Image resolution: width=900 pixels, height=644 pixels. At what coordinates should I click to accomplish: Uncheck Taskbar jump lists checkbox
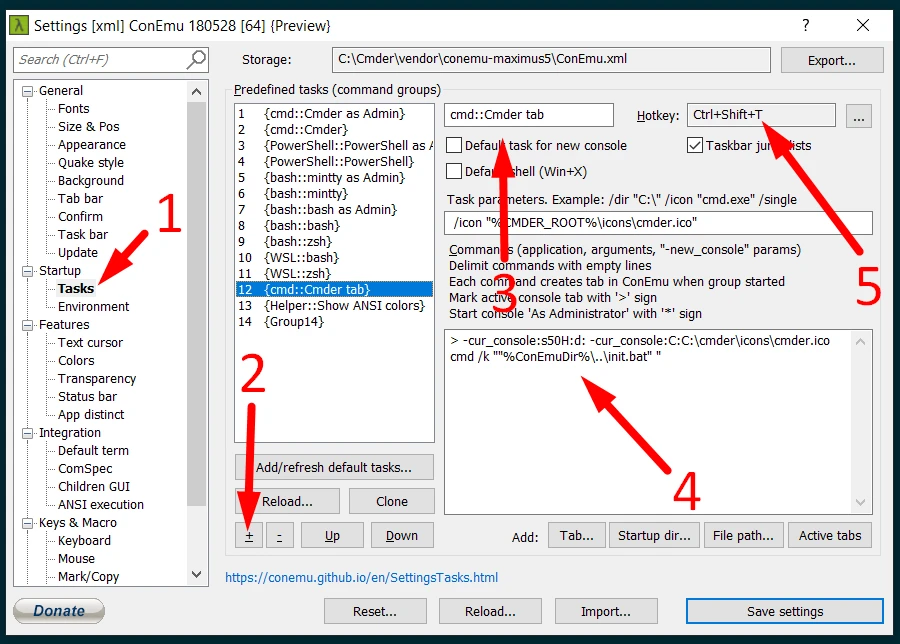695,145
